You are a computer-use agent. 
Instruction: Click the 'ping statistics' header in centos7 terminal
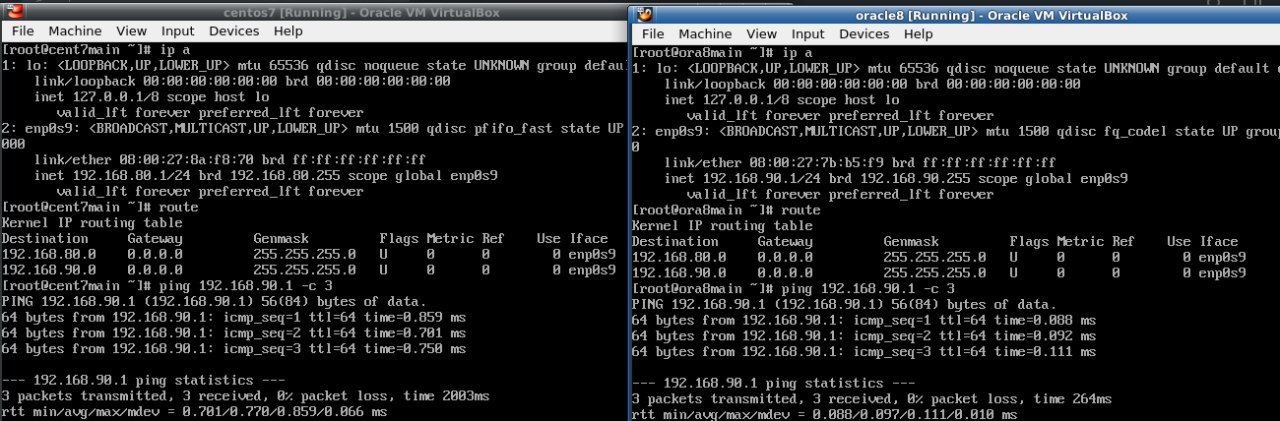143,381
